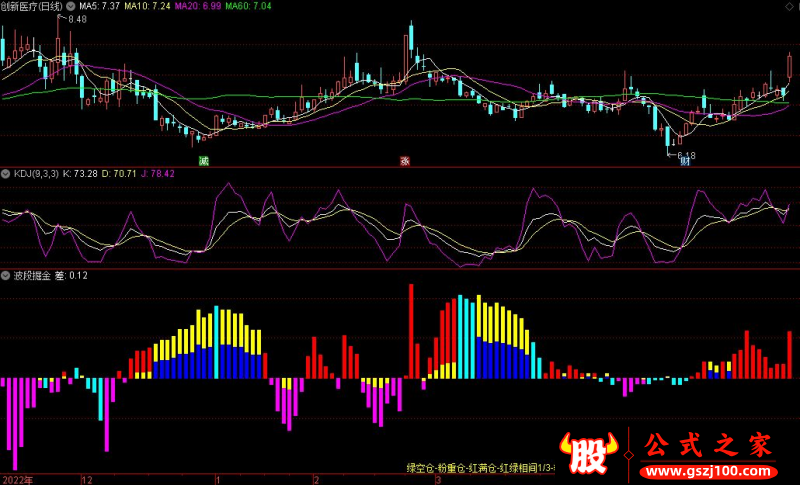
Task: Expand the 波段掘金 indicator dropdown arrow
Action: coord(6,276)
